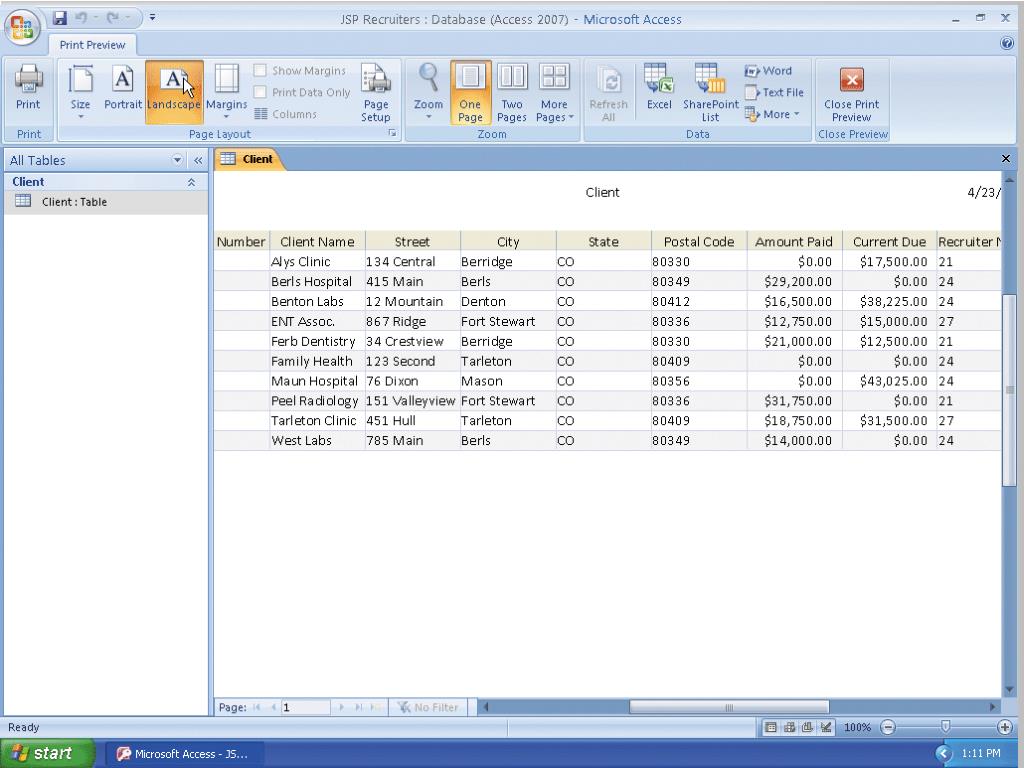Open the More export options dropdown
Viewport: 1024px width, 768px height.
point(772,114)
